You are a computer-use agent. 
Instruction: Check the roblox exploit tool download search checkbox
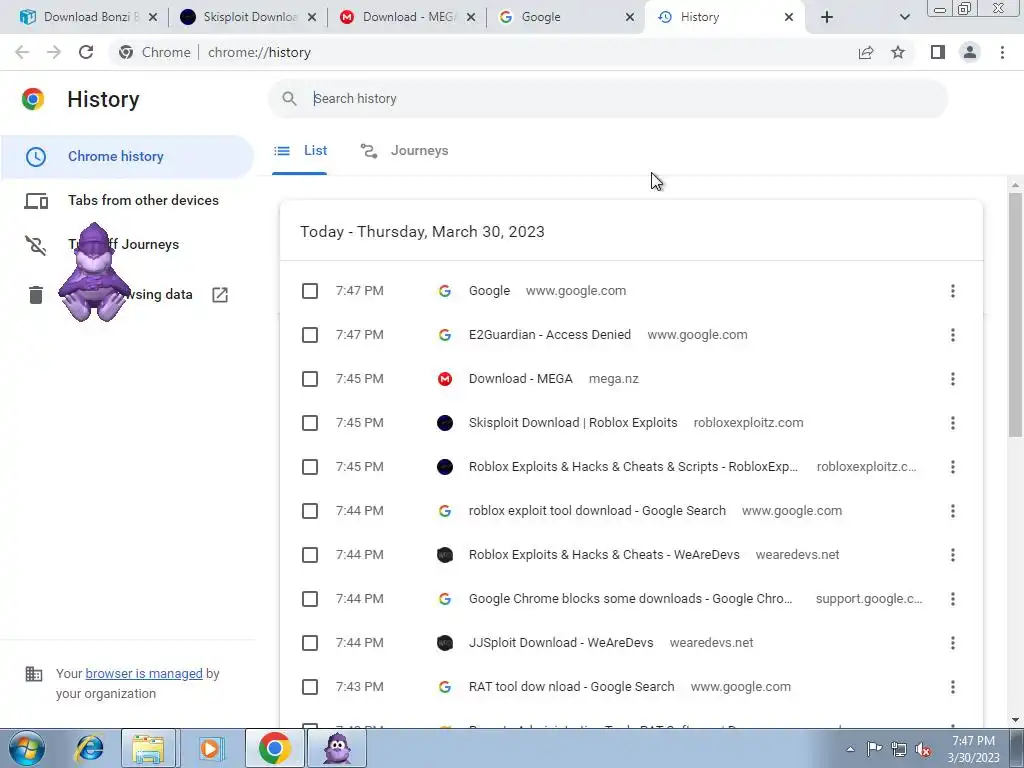[310, 511]
